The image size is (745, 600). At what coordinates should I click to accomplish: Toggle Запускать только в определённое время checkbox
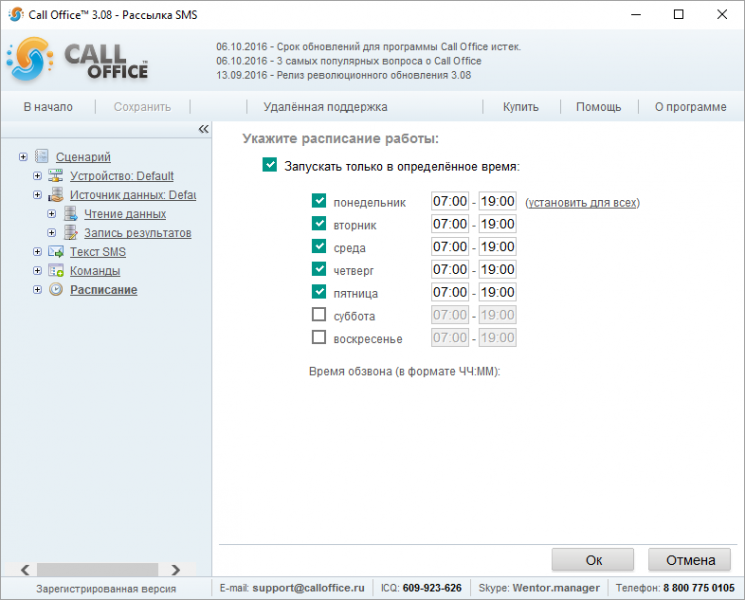269,165
